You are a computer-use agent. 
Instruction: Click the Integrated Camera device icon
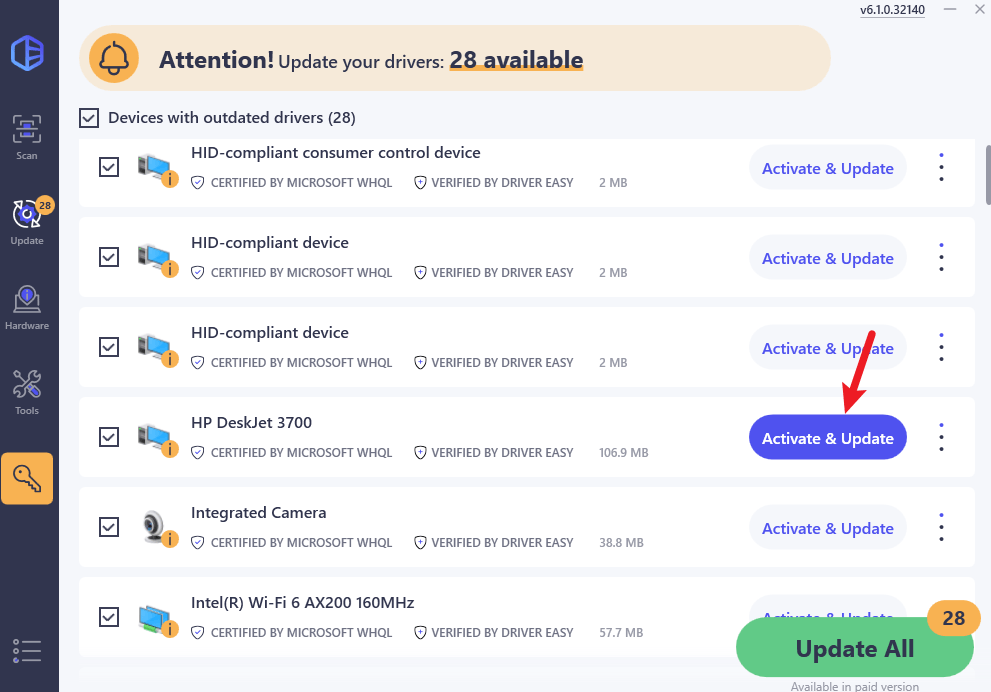pyautogui.click(x=155, y=528)
